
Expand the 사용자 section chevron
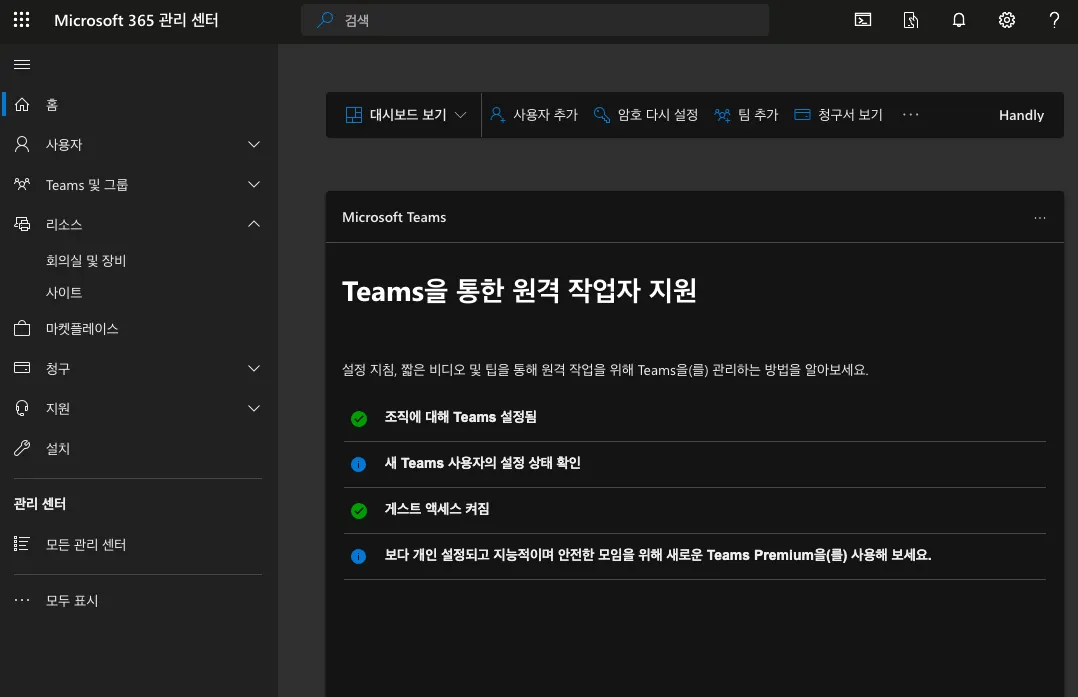(254, 144)
